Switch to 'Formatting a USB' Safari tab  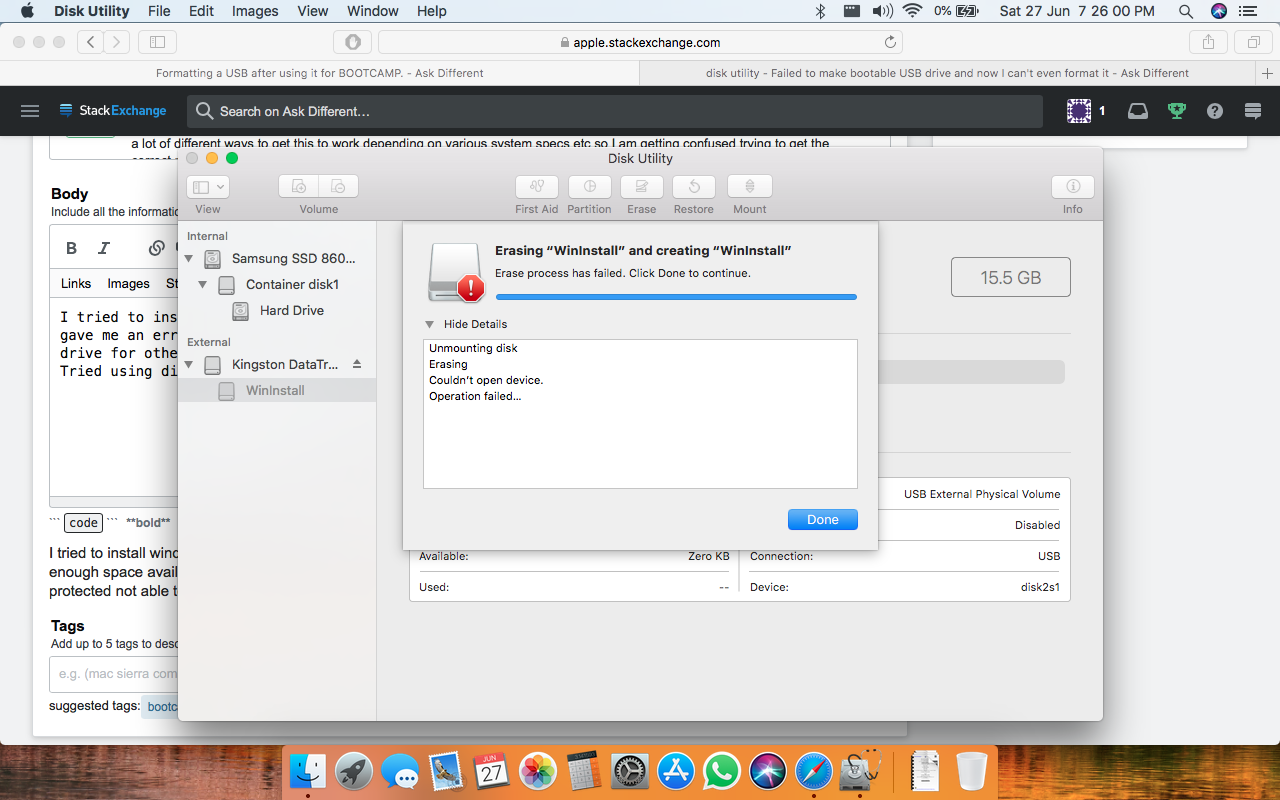coord(320,73)
